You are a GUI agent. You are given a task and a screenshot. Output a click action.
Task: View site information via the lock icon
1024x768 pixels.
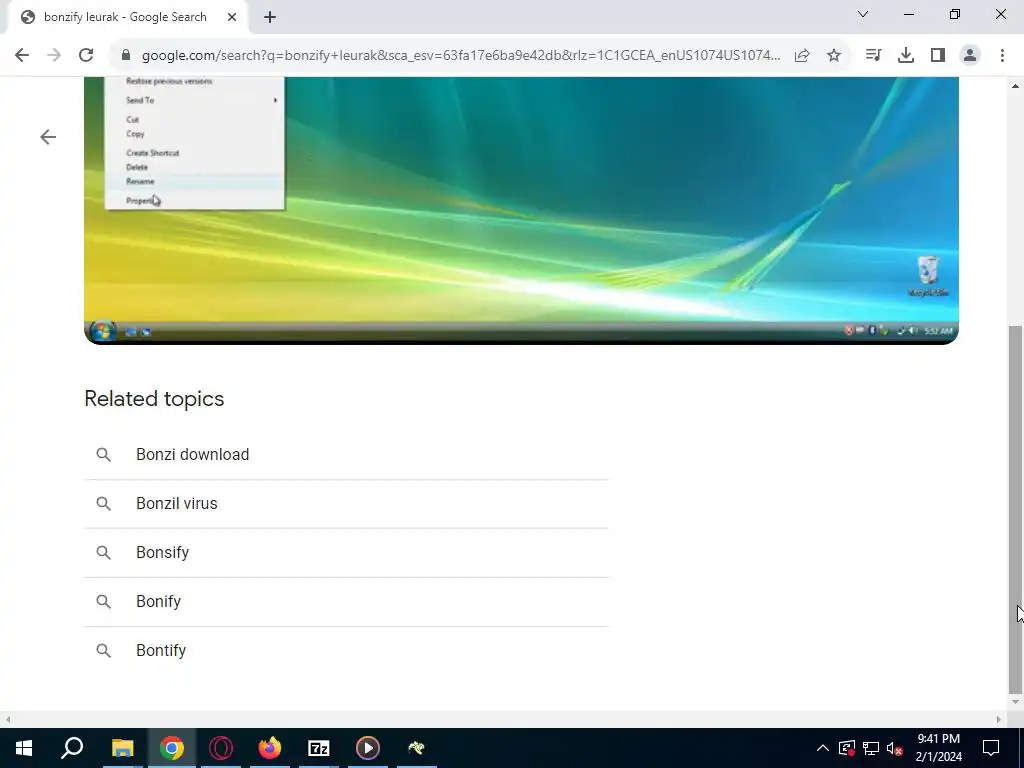pyautogui.click(x=126, y=56)
